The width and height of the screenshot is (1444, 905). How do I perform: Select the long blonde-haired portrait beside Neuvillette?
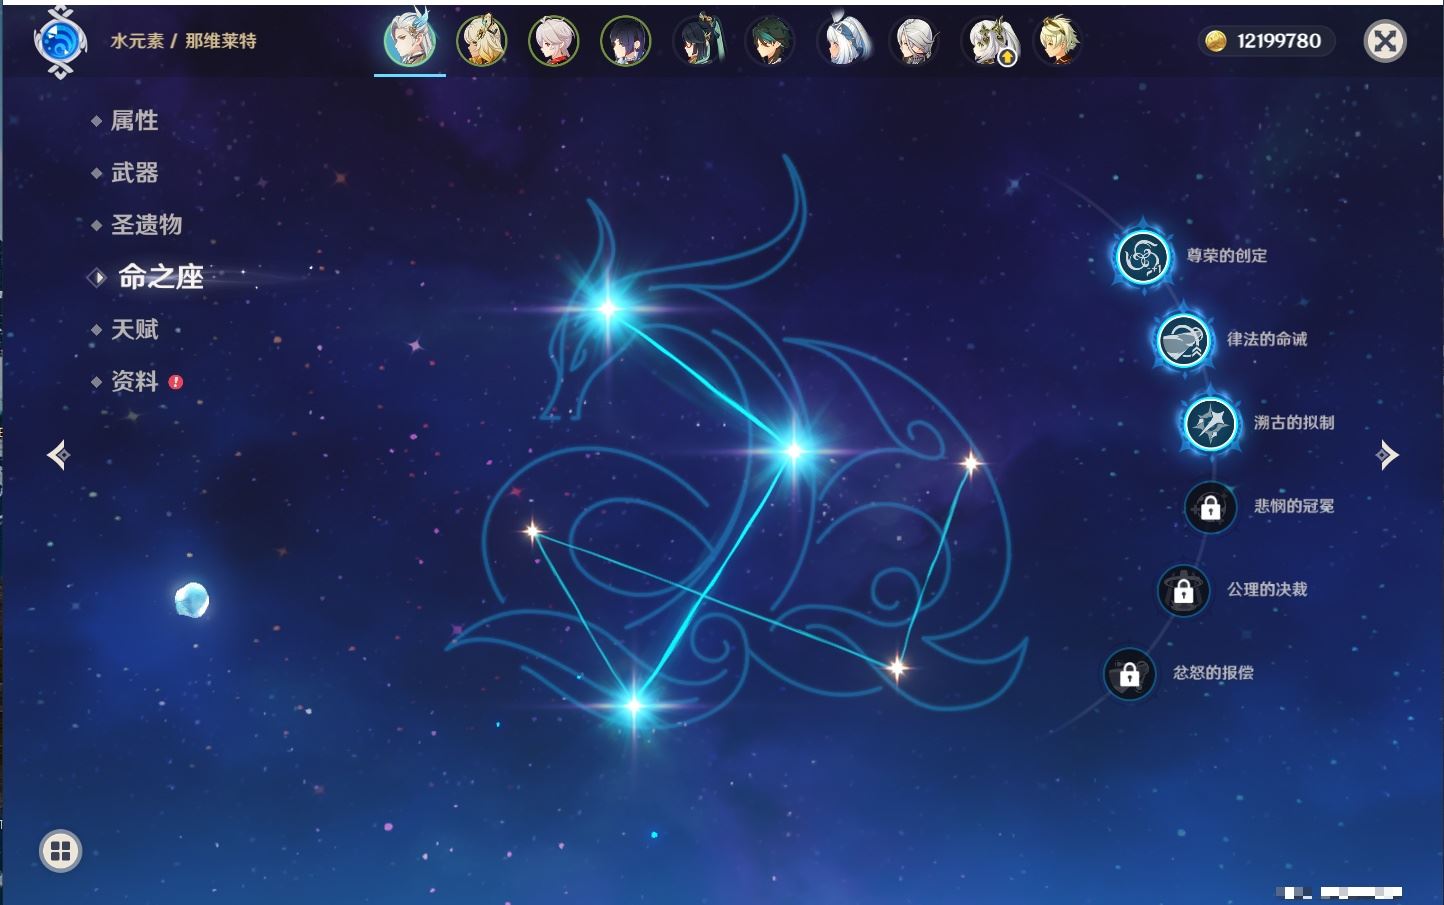[482, 41]
